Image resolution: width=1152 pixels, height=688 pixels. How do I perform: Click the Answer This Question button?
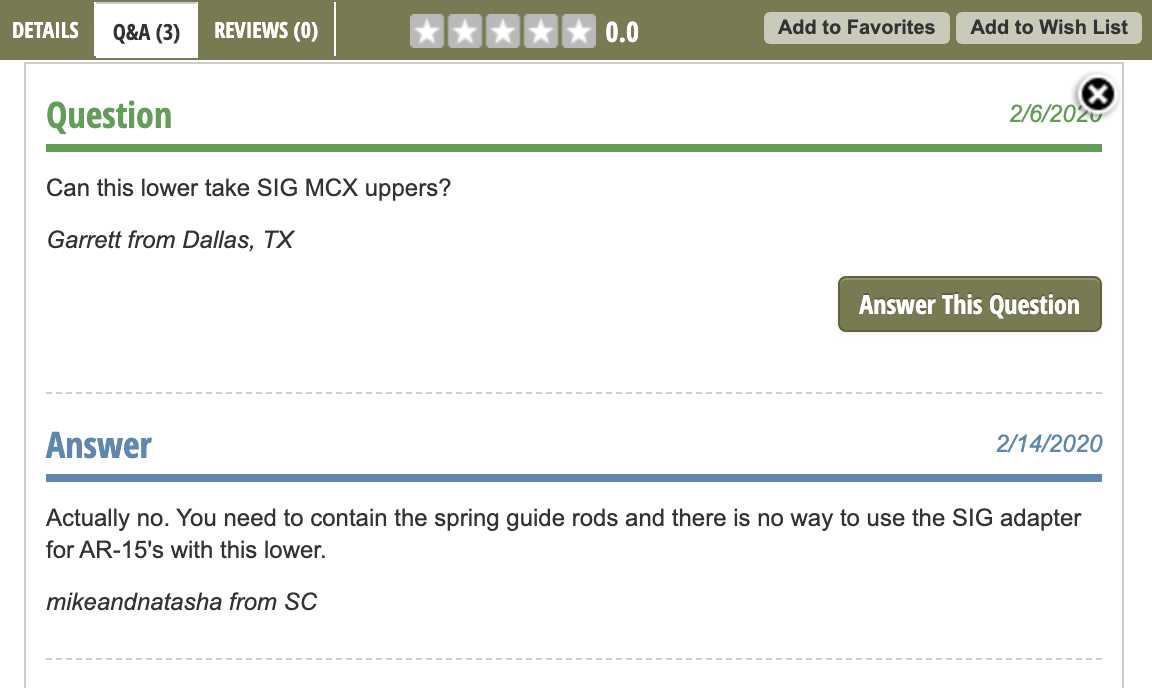970,304
